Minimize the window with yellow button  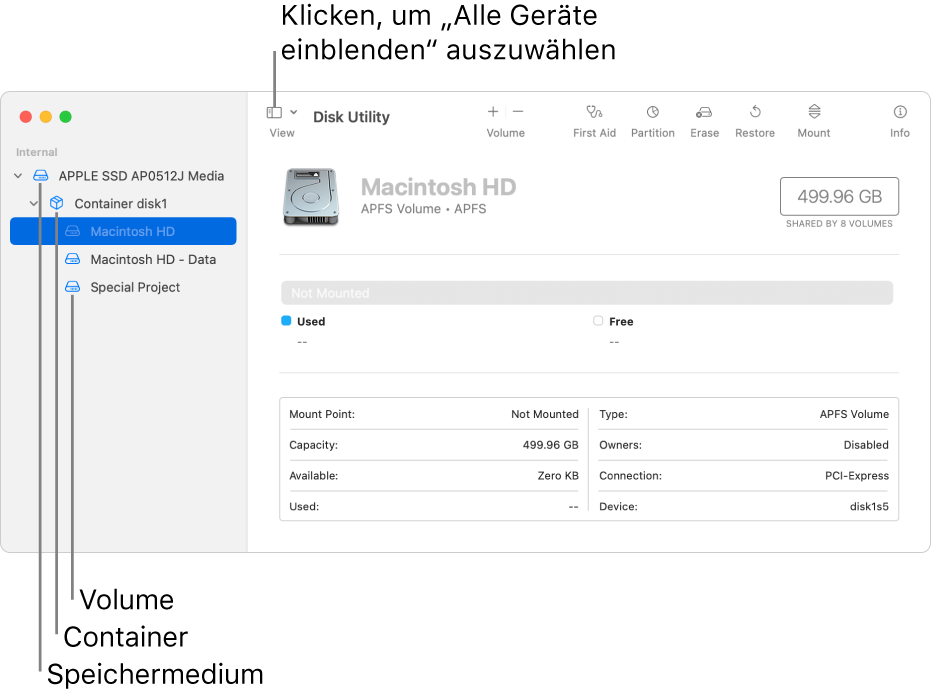[x=46, y=117]
